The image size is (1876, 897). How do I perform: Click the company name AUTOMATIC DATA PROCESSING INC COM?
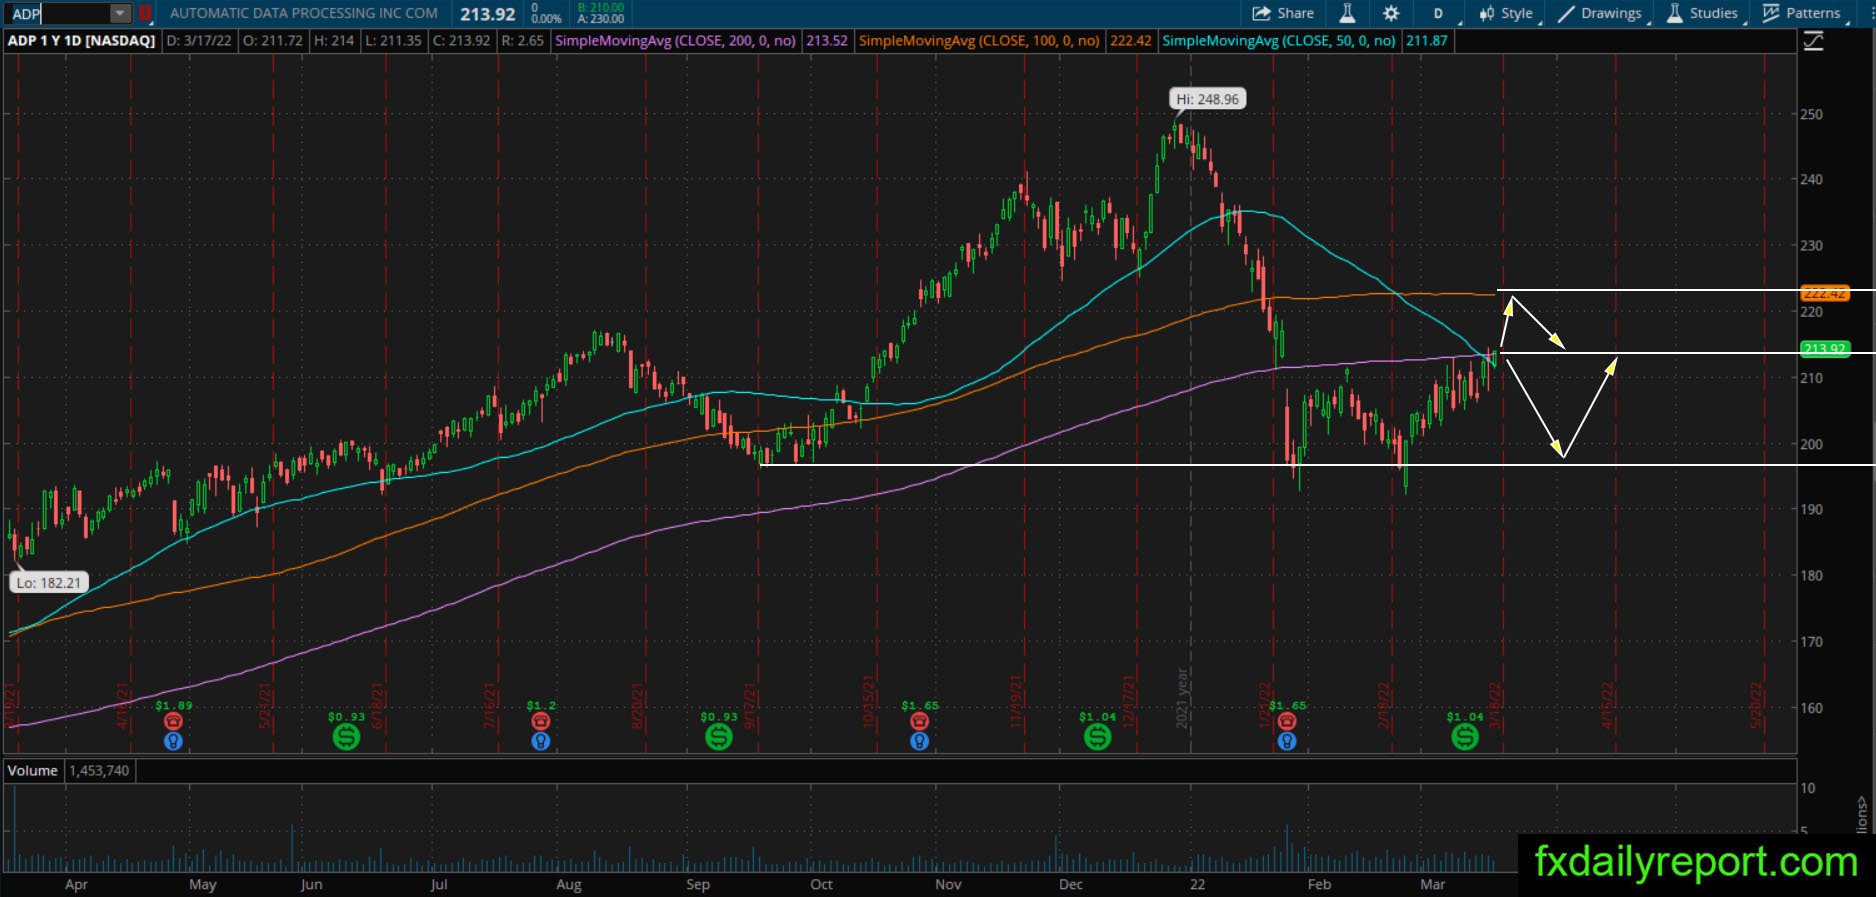click(x=304, y=13)
